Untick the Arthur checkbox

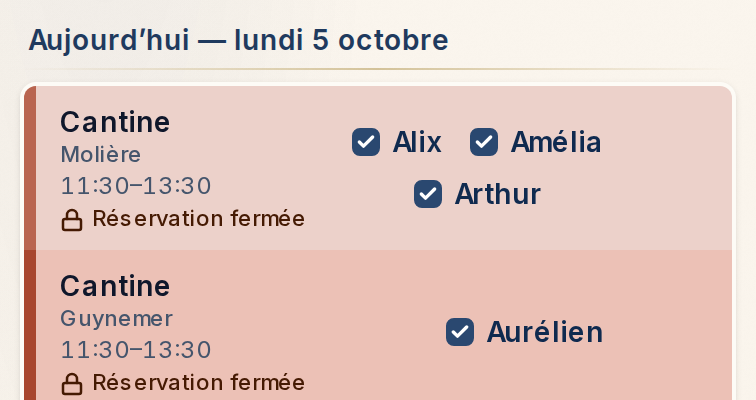(x=428, y=194)
